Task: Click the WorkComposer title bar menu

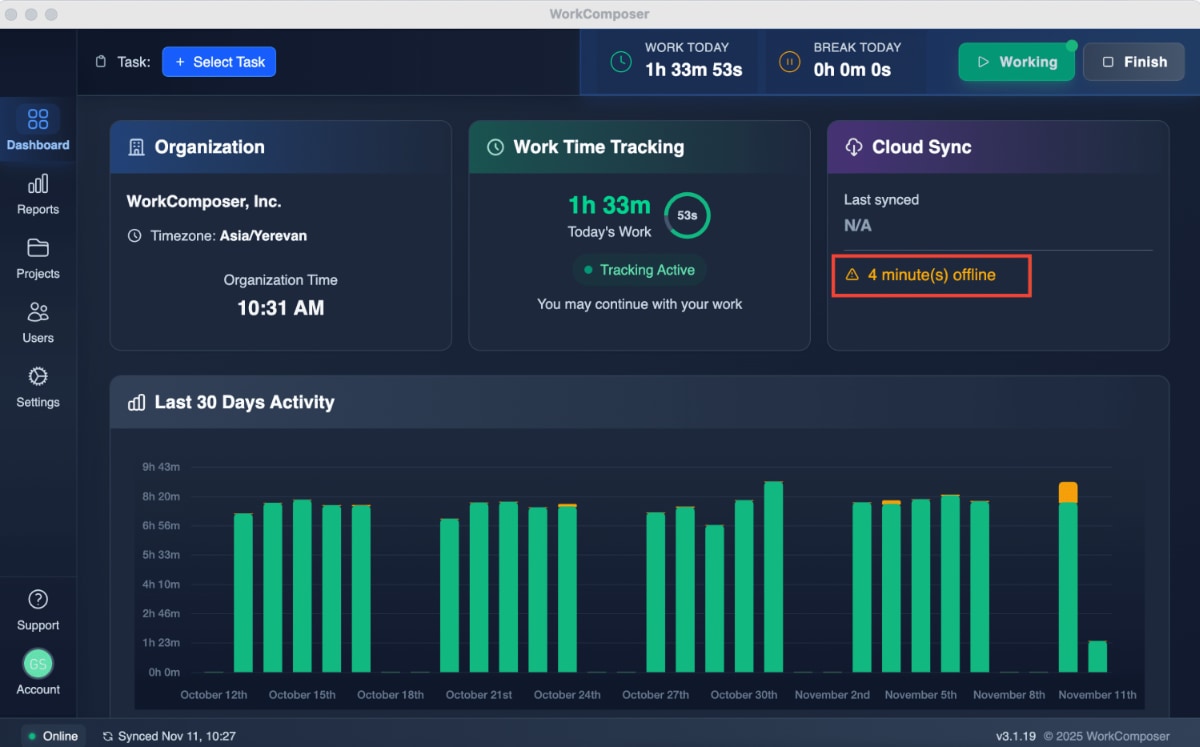Action: pyautogui.click(x=599, y=13)
